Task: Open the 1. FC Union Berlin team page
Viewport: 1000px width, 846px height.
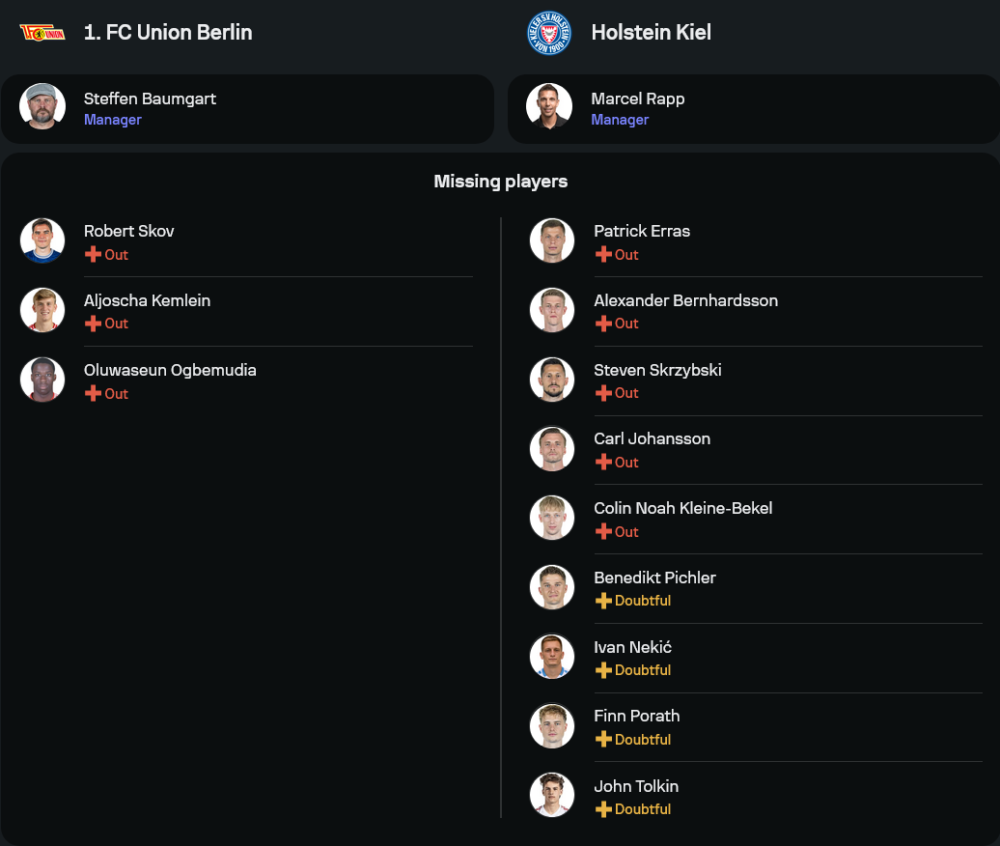Action: [168, 32]
